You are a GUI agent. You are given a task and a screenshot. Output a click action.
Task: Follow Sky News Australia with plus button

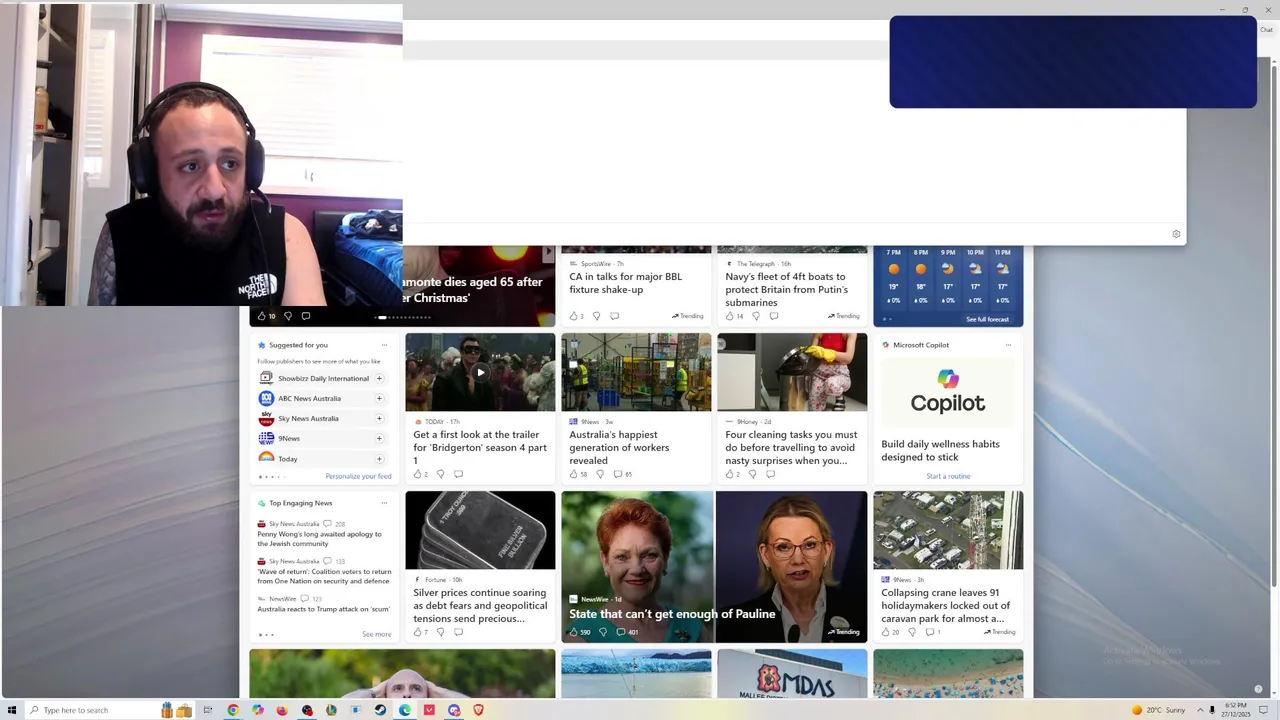click(379, 419)
